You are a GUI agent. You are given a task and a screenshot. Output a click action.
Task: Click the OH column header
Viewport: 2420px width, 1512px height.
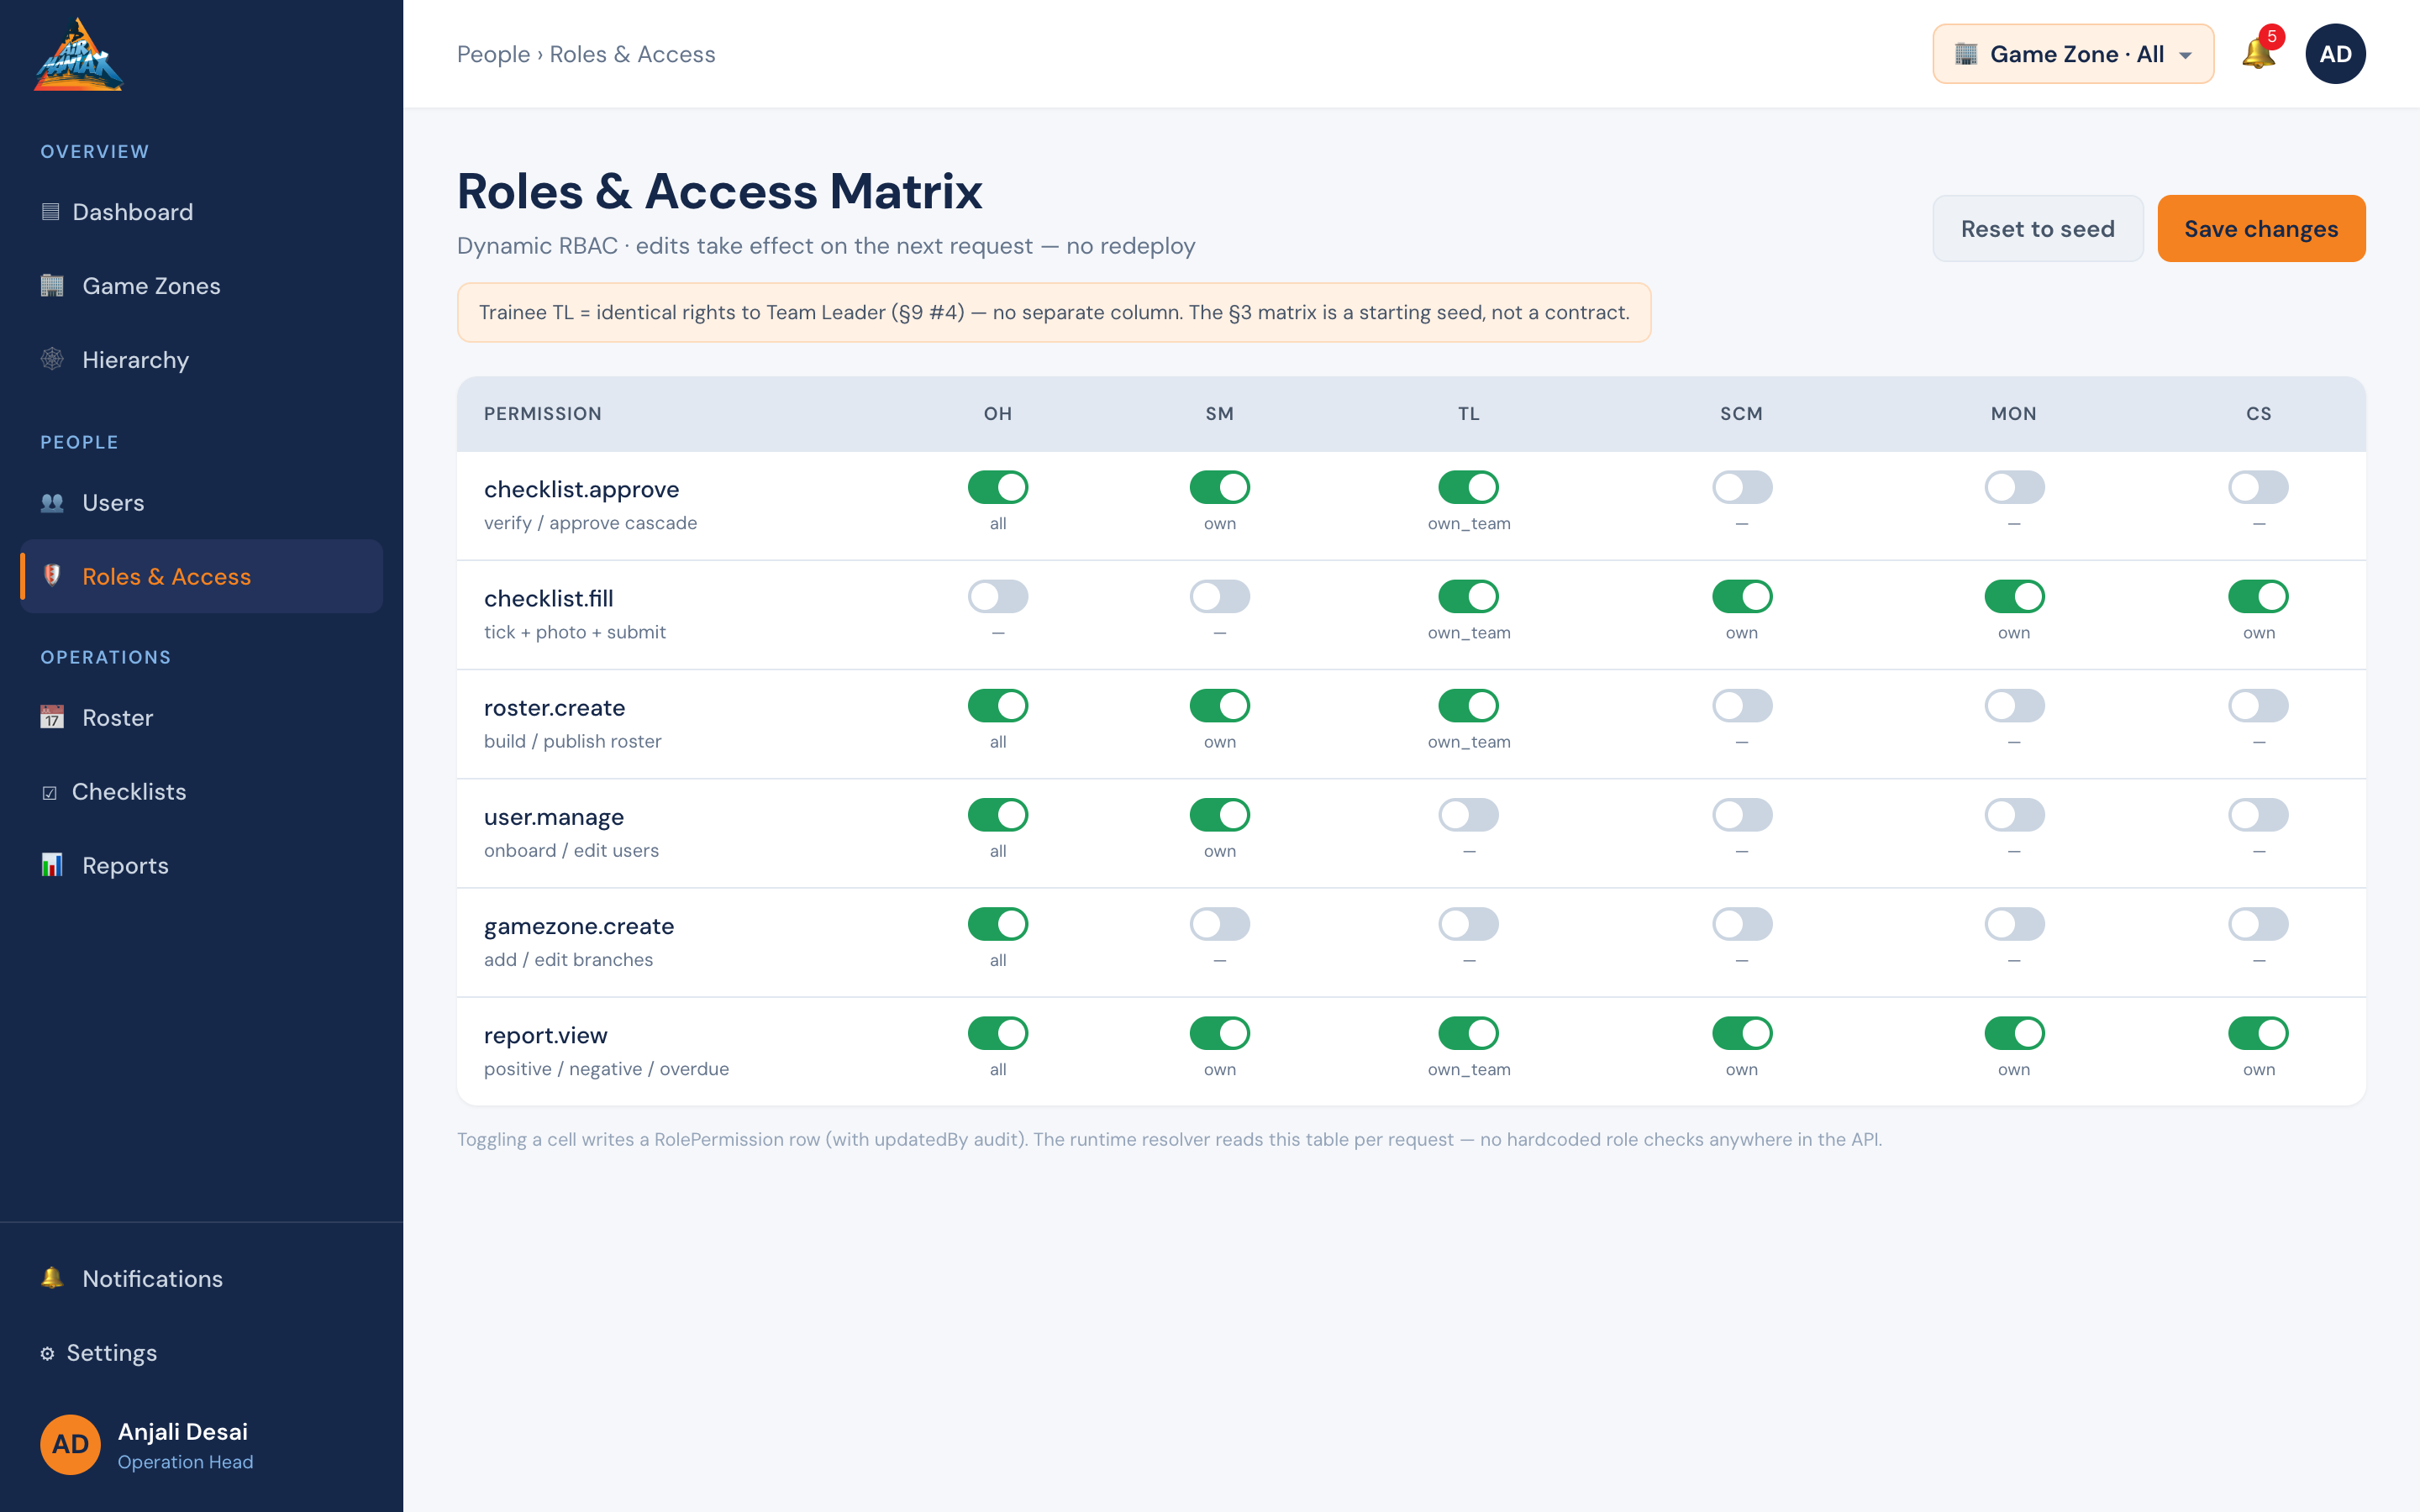click(x=997, y=414)
